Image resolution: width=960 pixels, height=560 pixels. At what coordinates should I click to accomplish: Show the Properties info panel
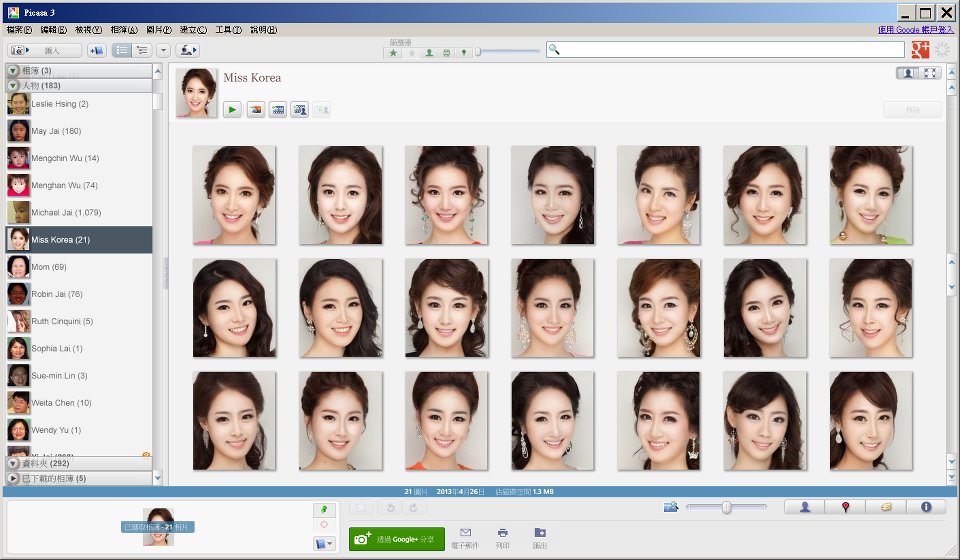click(926, 507)
